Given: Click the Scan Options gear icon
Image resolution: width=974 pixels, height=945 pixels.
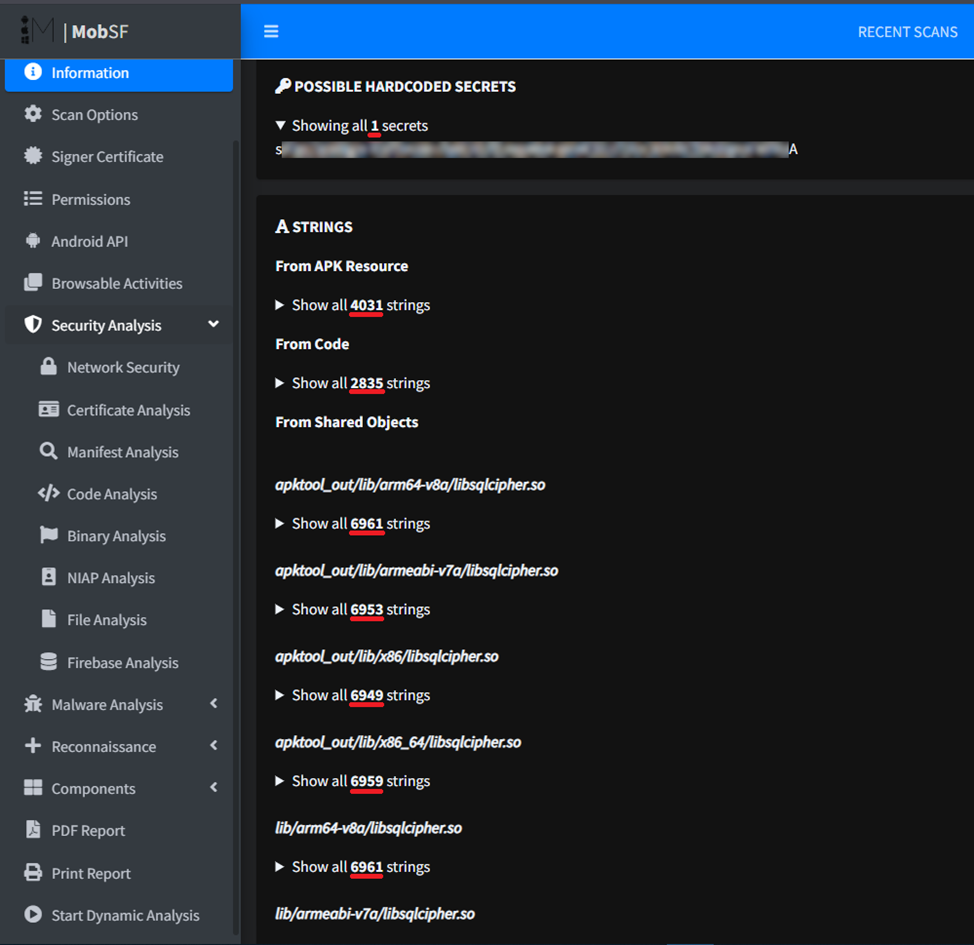Looking at the screenshot, I should (33, 114).
